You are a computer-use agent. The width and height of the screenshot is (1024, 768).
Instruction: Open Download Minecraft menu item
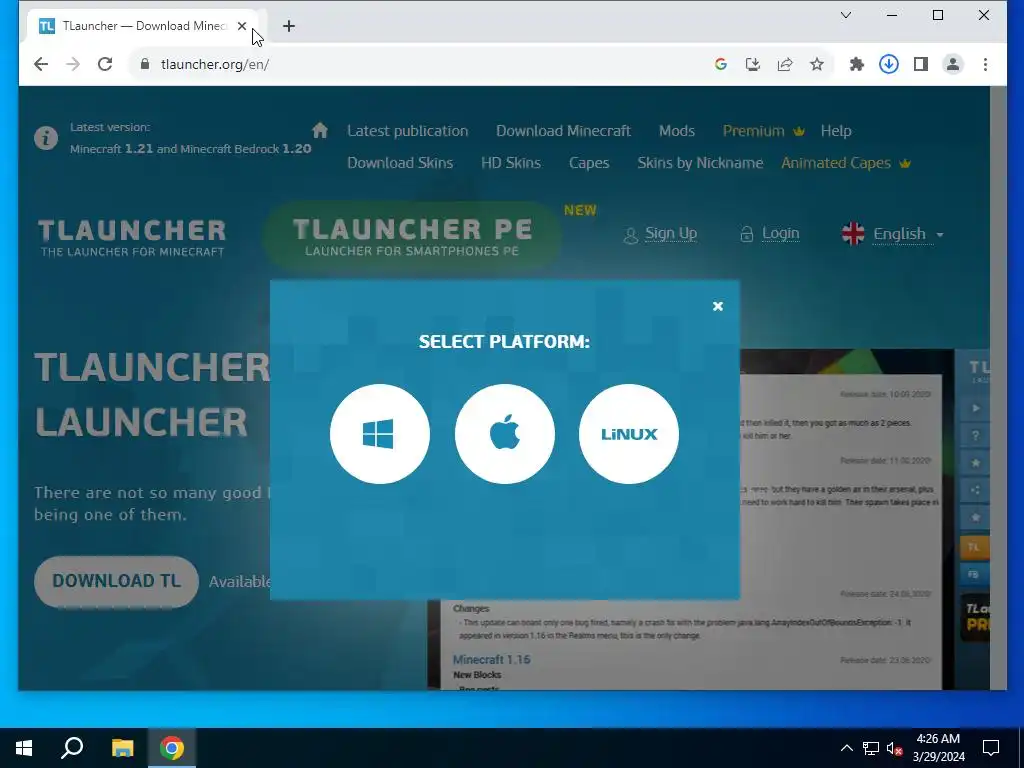point(563,131)
